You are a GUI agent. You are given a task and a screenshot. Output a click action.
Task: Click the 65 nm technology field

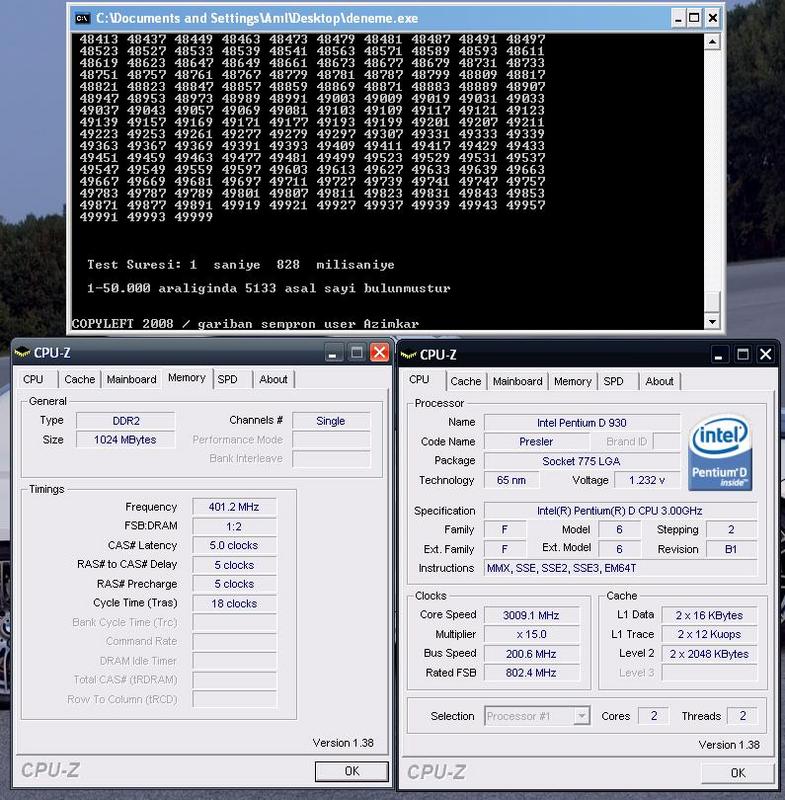(511, 480)
